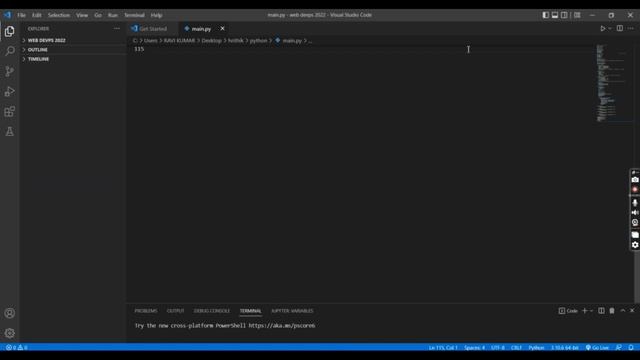Open the Edit menu
Screen dimensions: 640x360
pyautogui.click(x=37, y=15)
